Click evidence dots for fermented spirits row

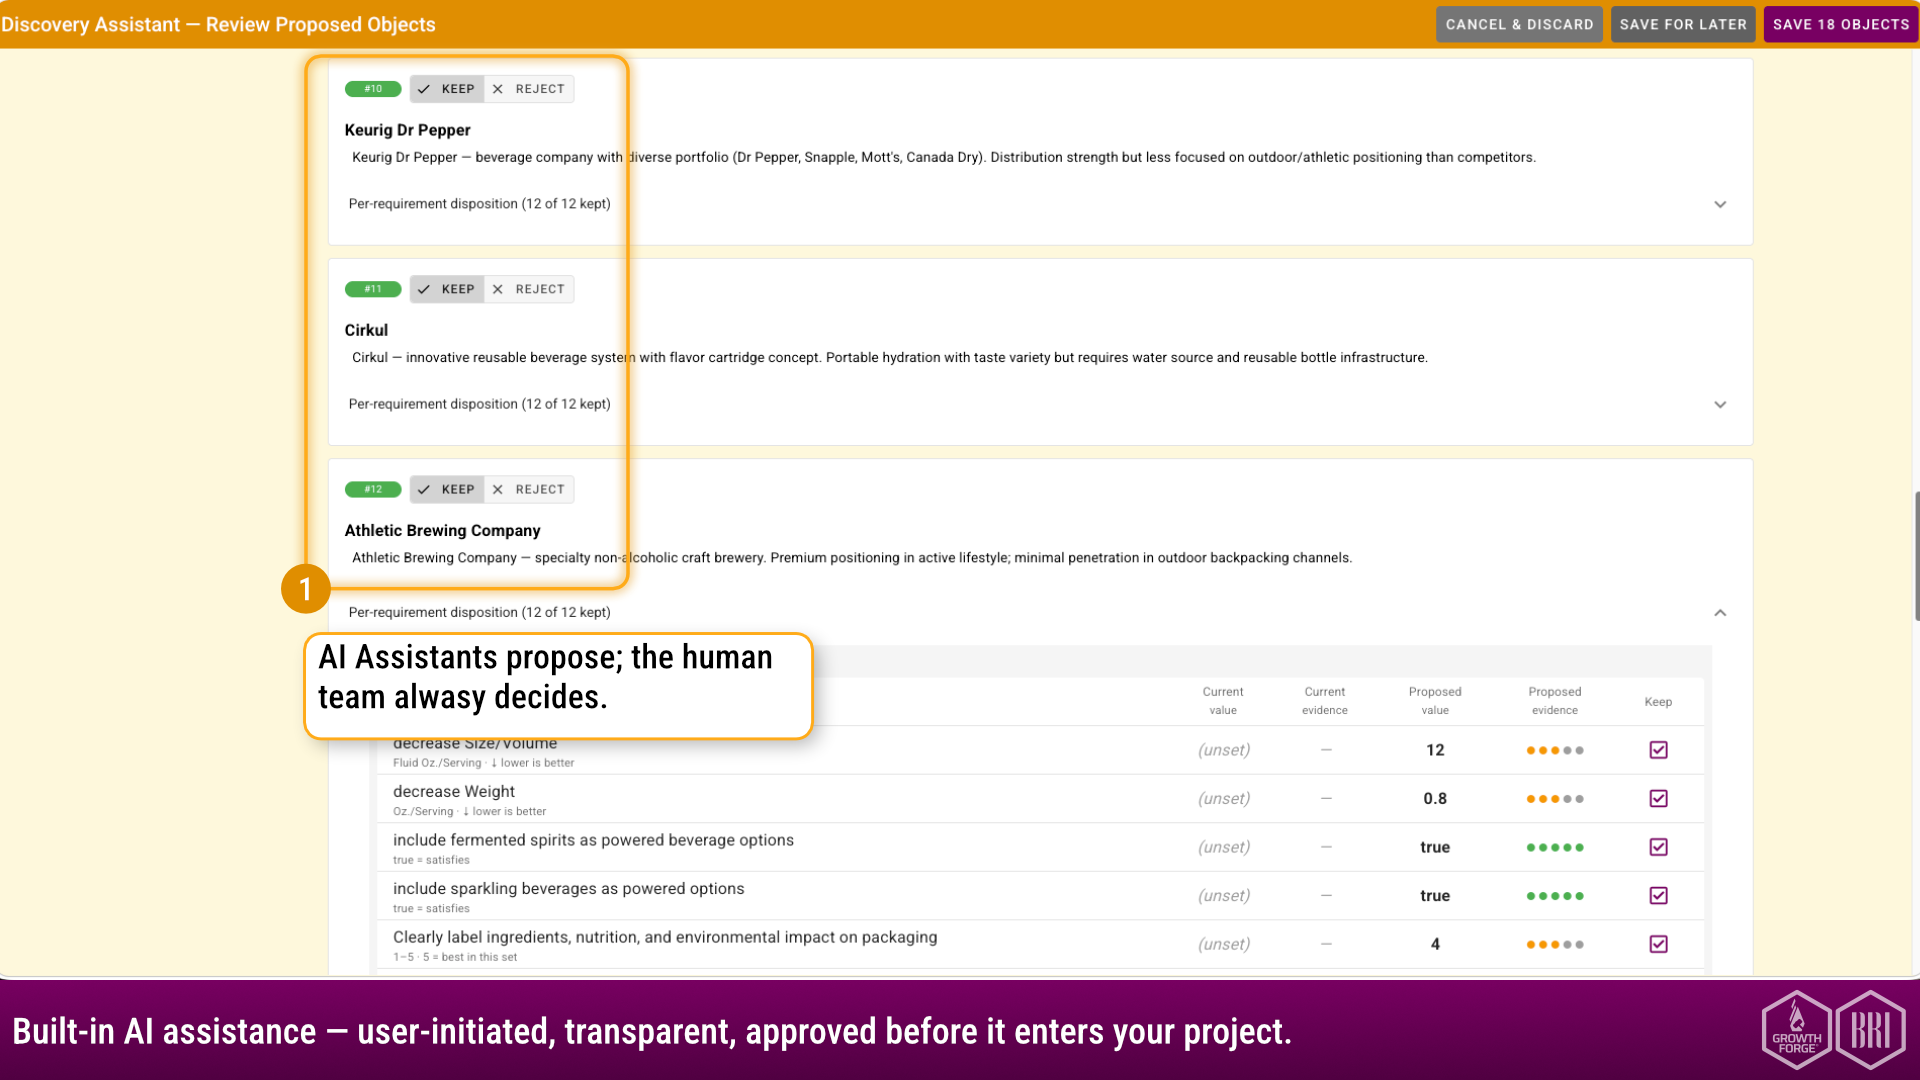point(1555,847)
